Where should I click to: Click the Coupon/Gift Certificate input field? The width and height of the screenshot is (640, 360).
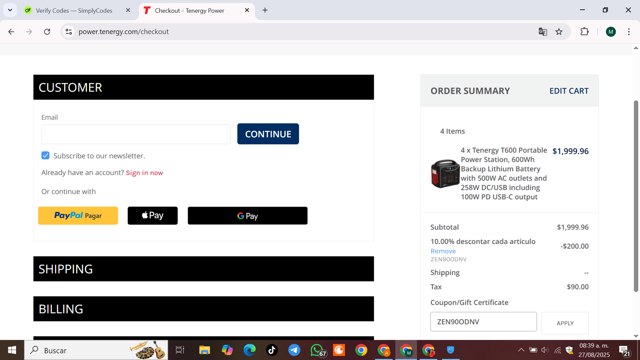(x=483, y=322)
